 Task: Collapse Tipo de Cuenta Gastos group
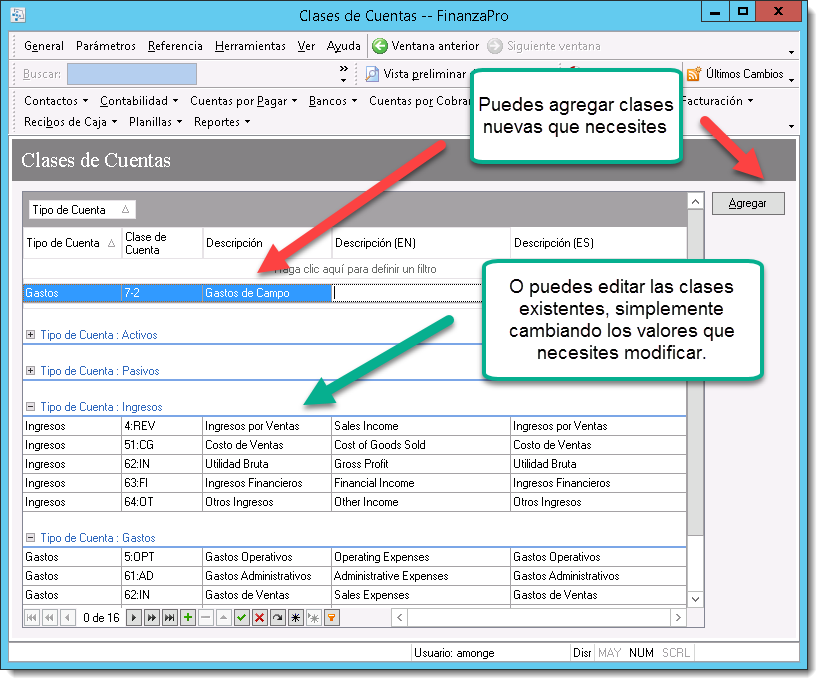click(x=30, y=538)
